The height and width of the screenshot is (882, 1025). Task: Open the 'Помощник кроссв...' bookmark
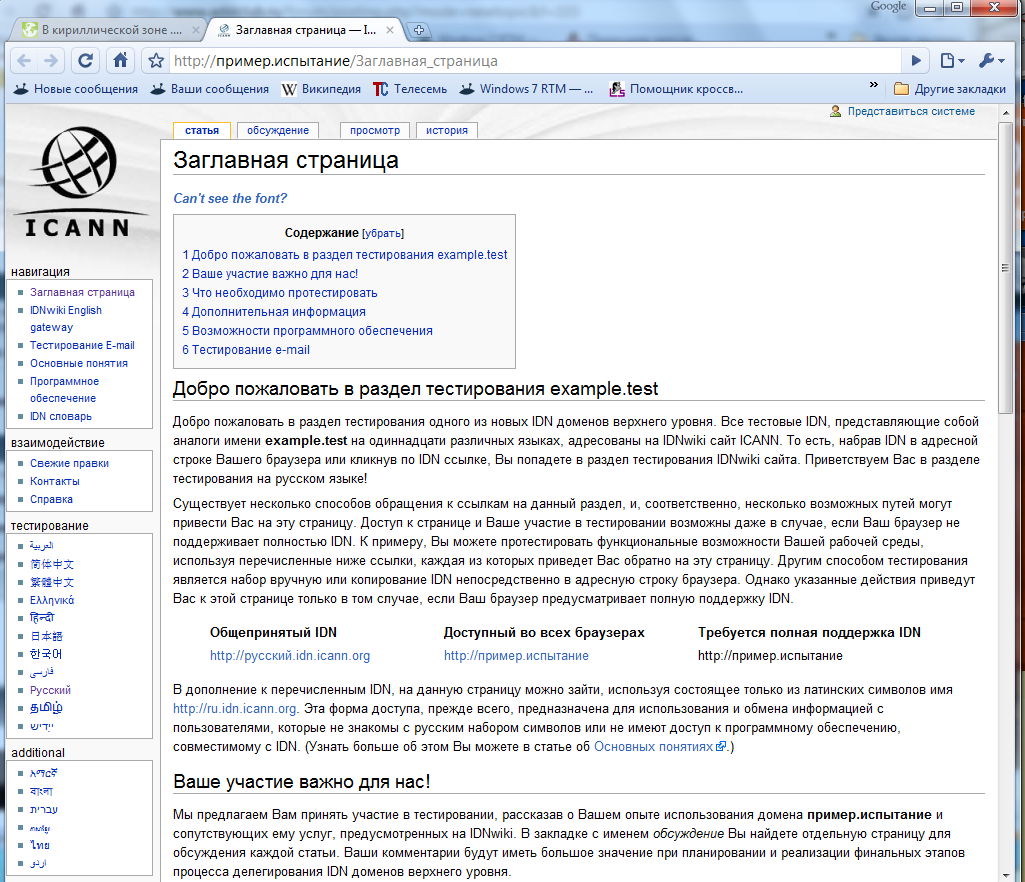coord(676,89)
